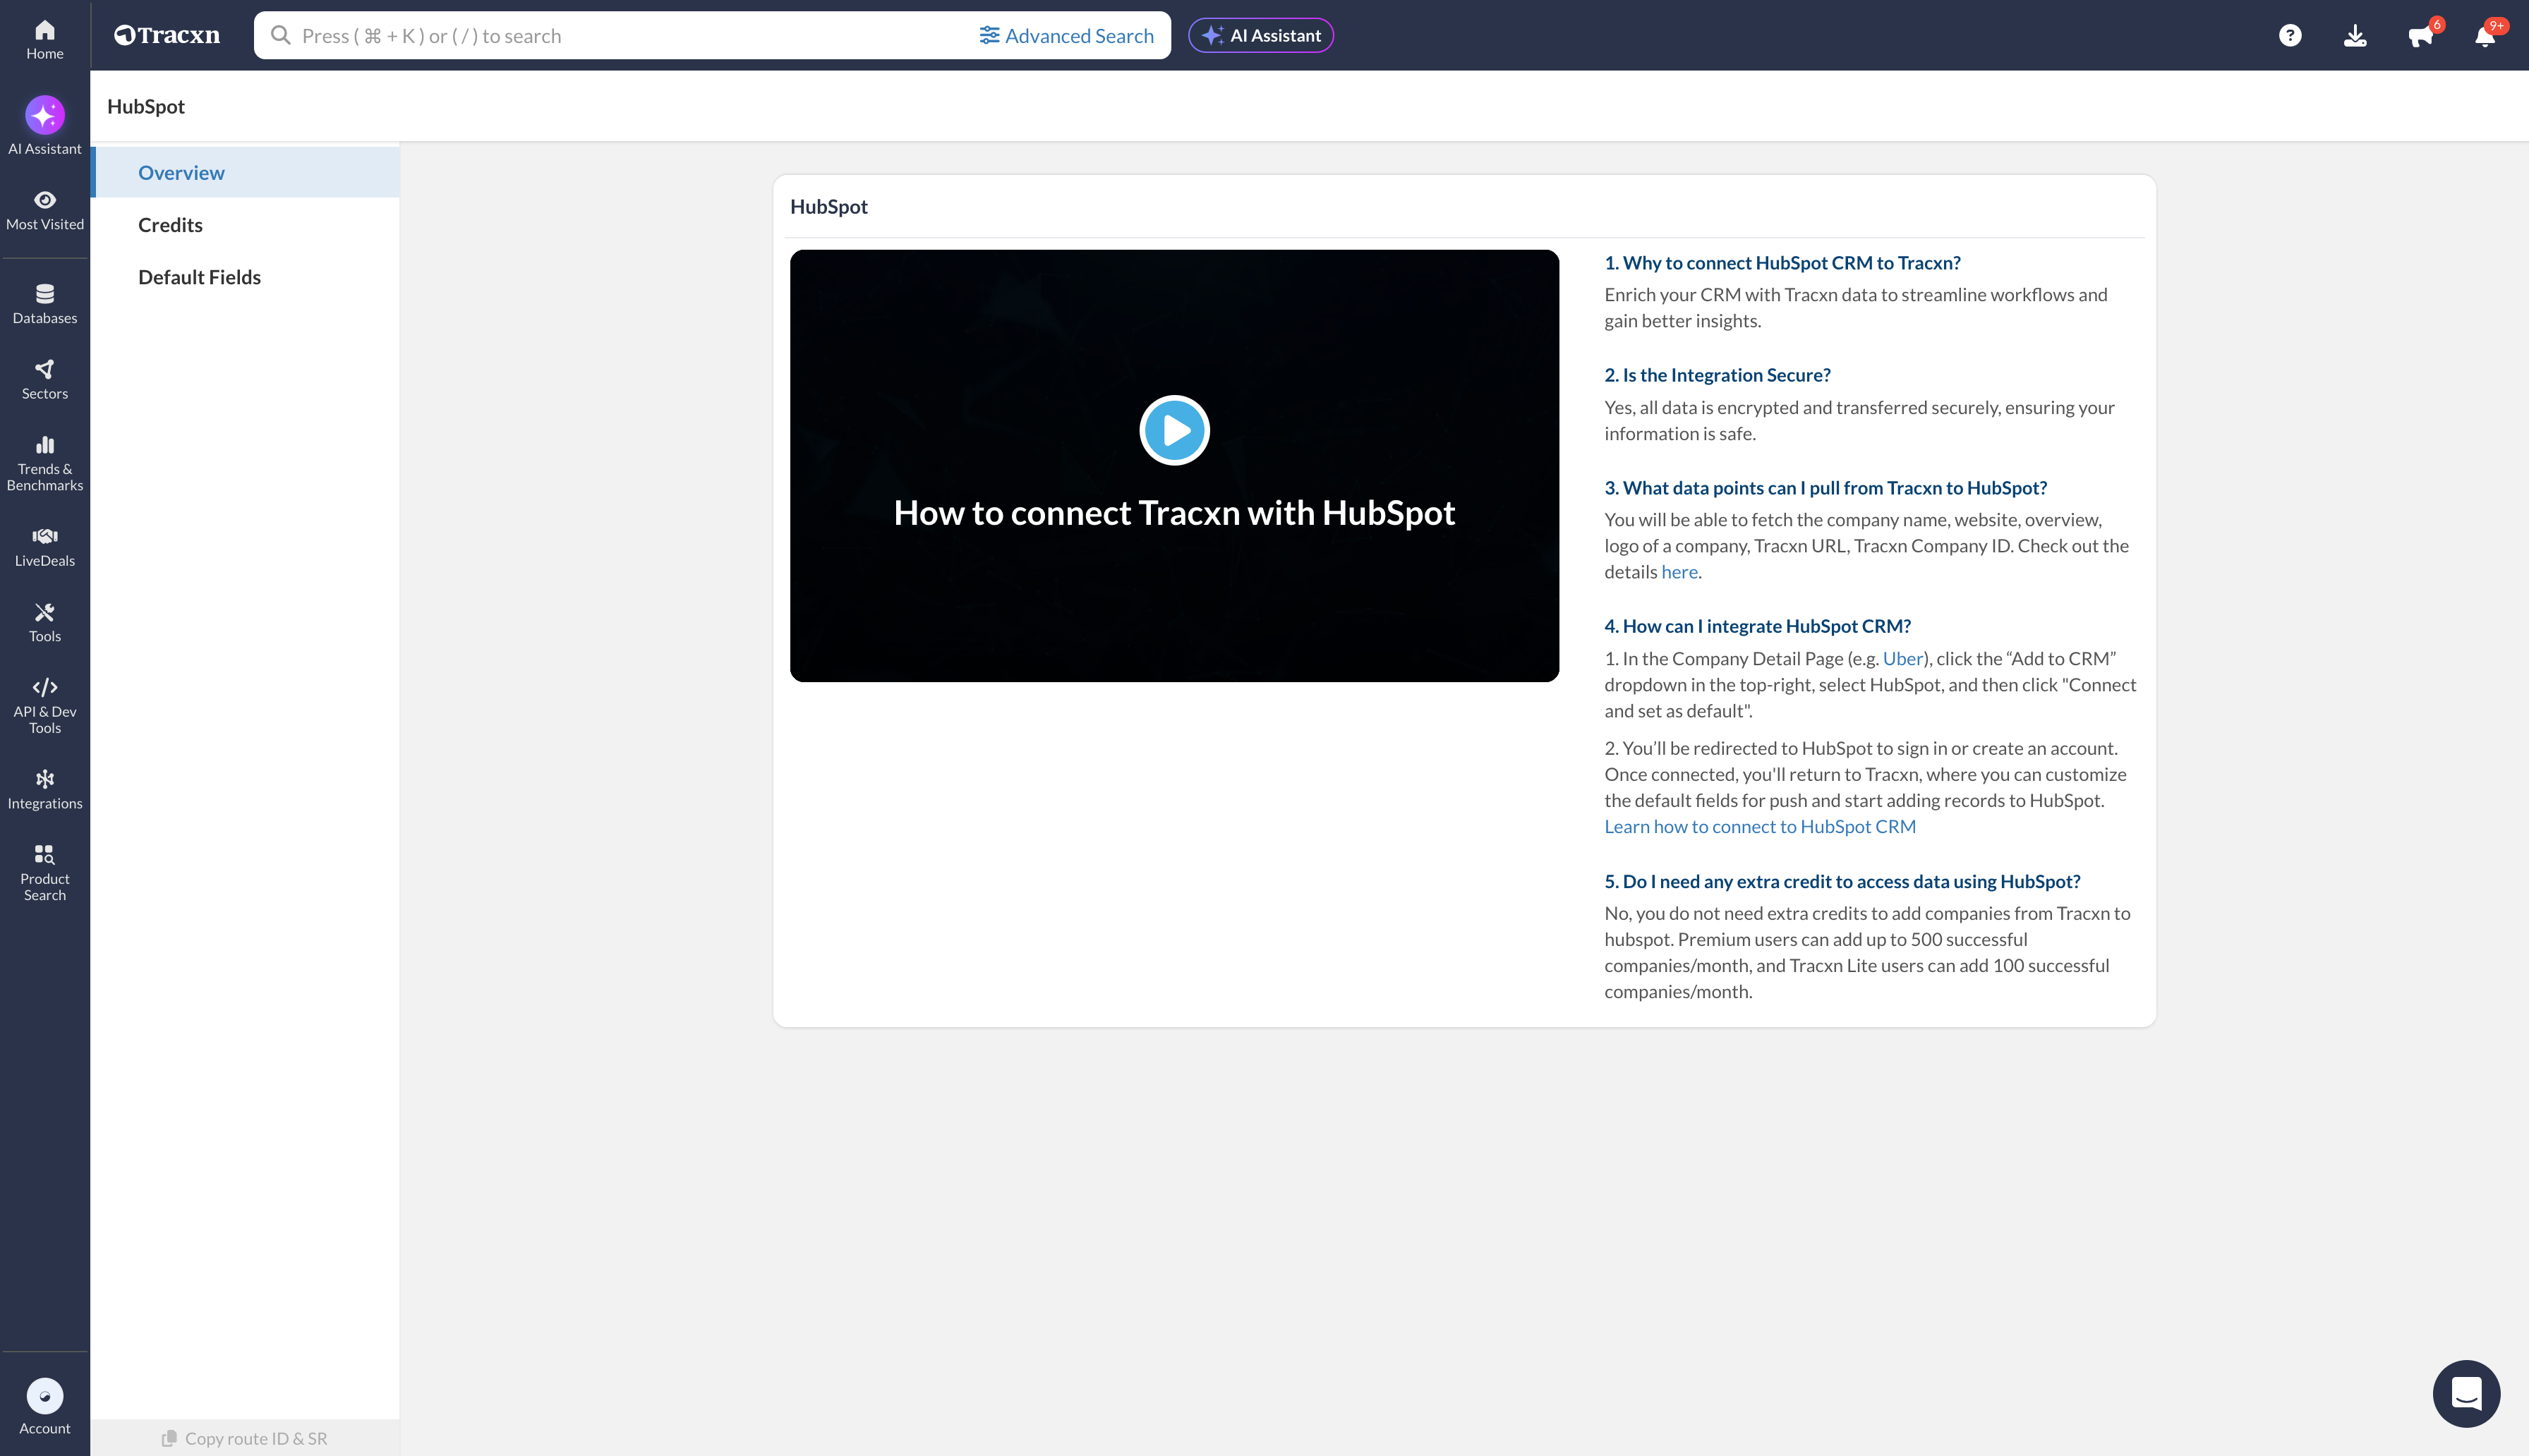The width and height of the screenshot is (2529, 1456).
Task: Click question 'How can I integrate HubSpot CRM?'
Action: [x=1757, y=625]
